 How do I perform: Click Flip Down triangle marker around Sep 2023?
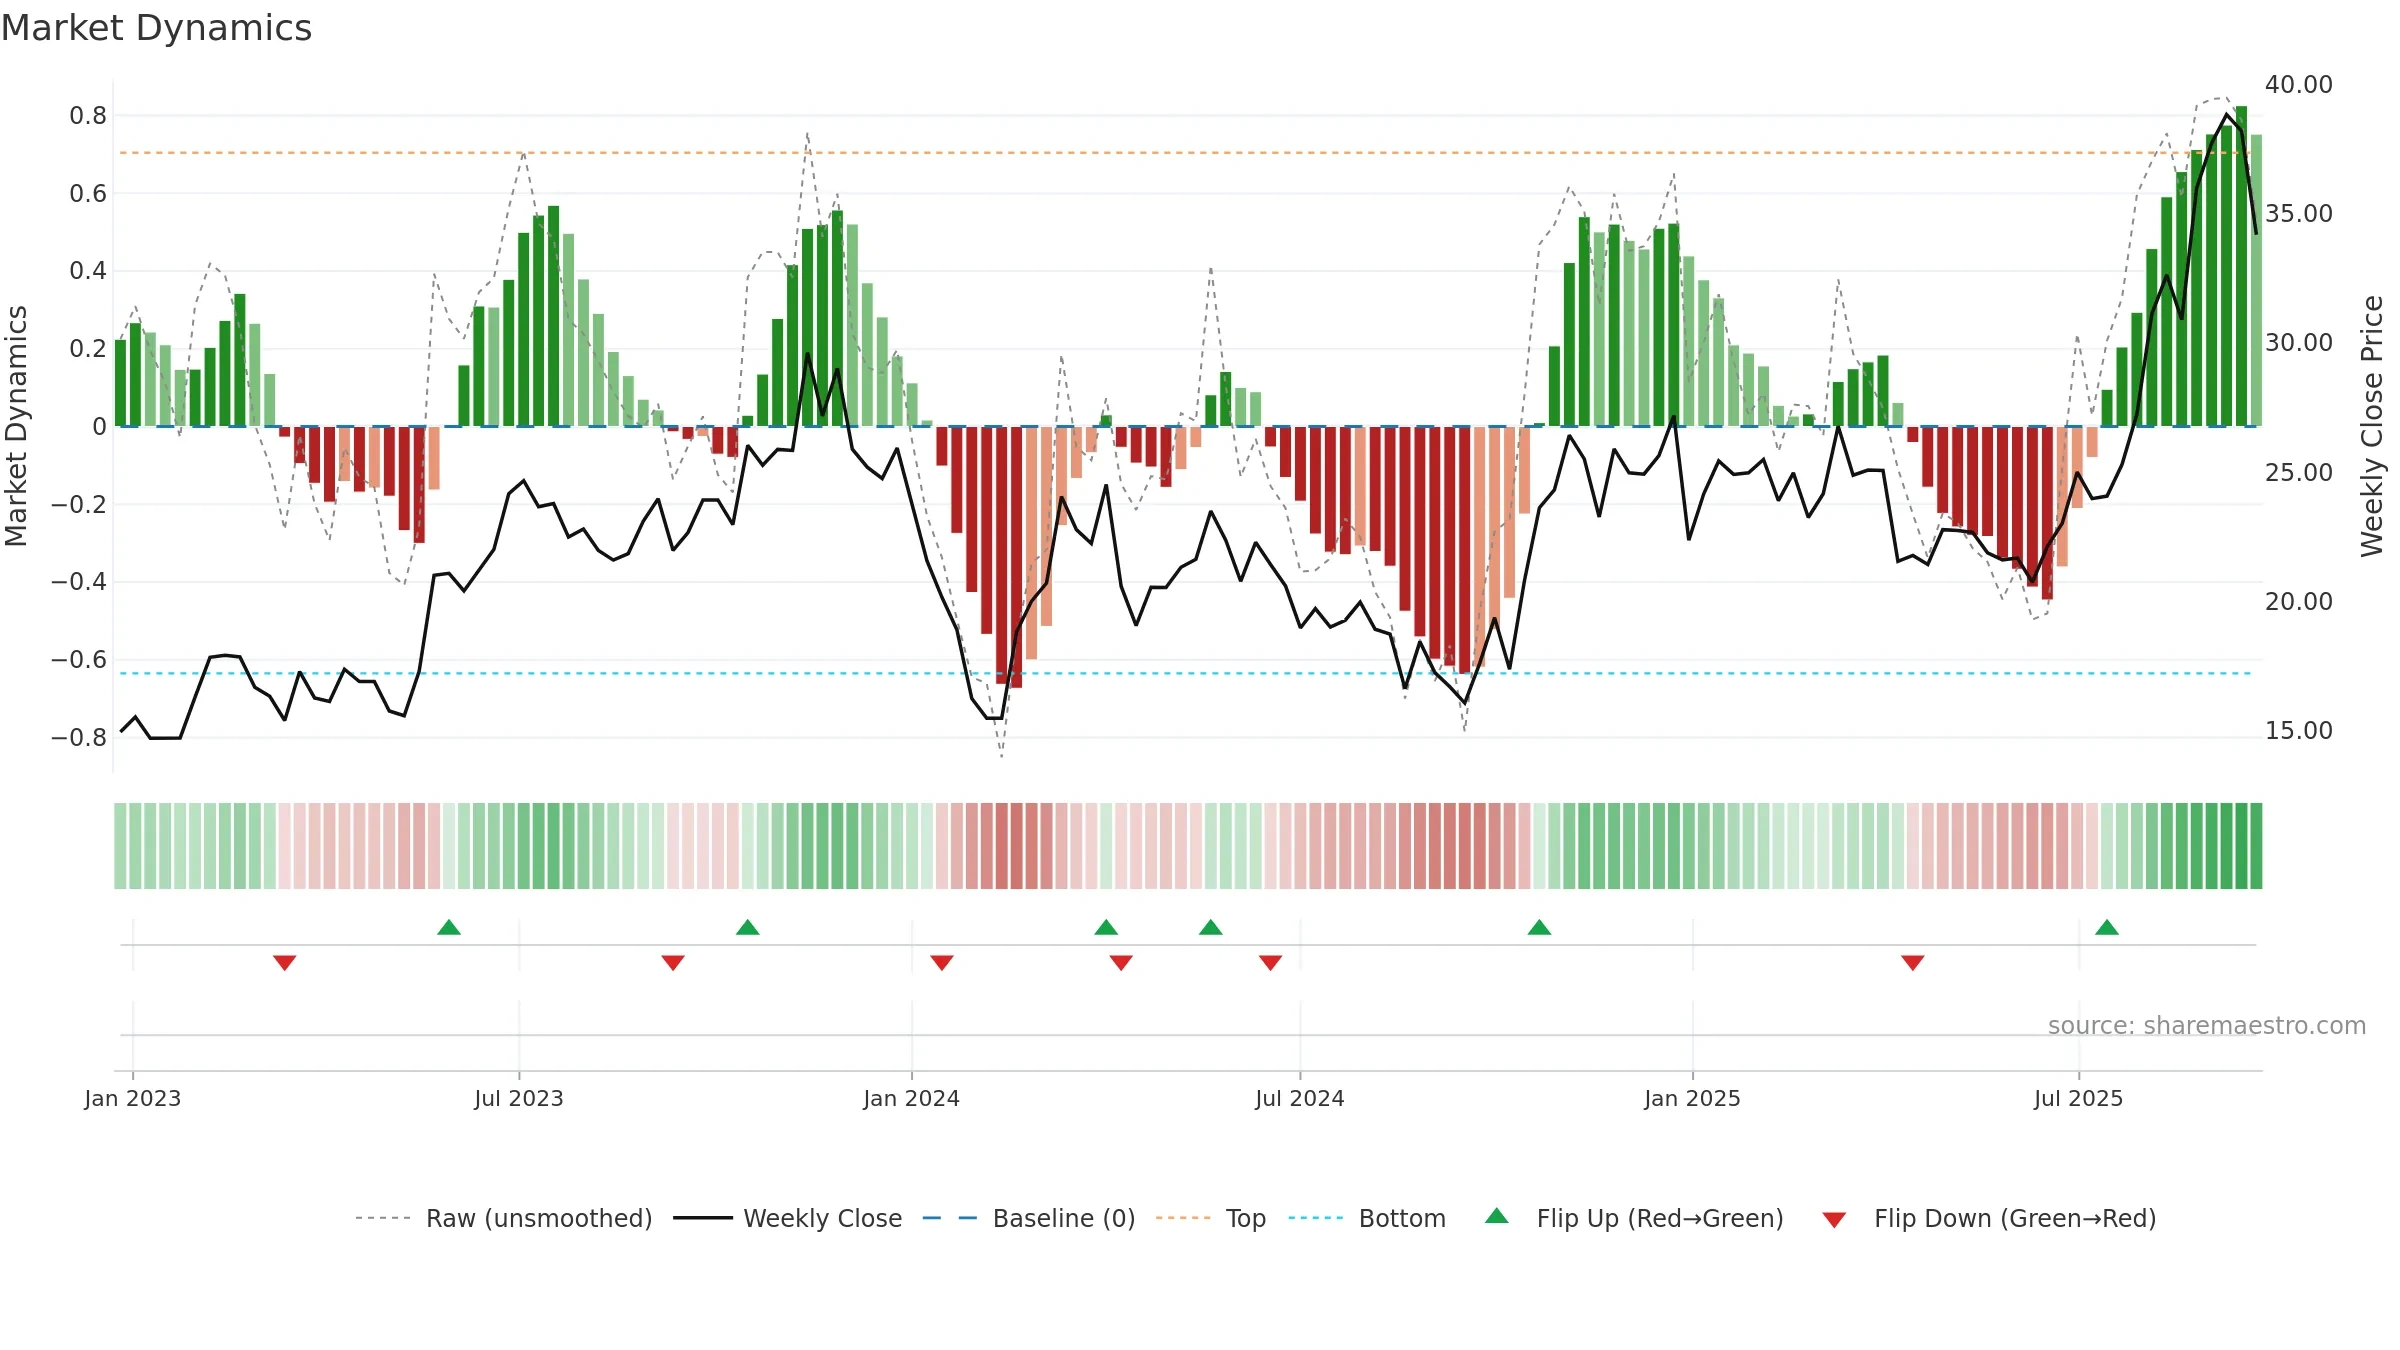673,962
